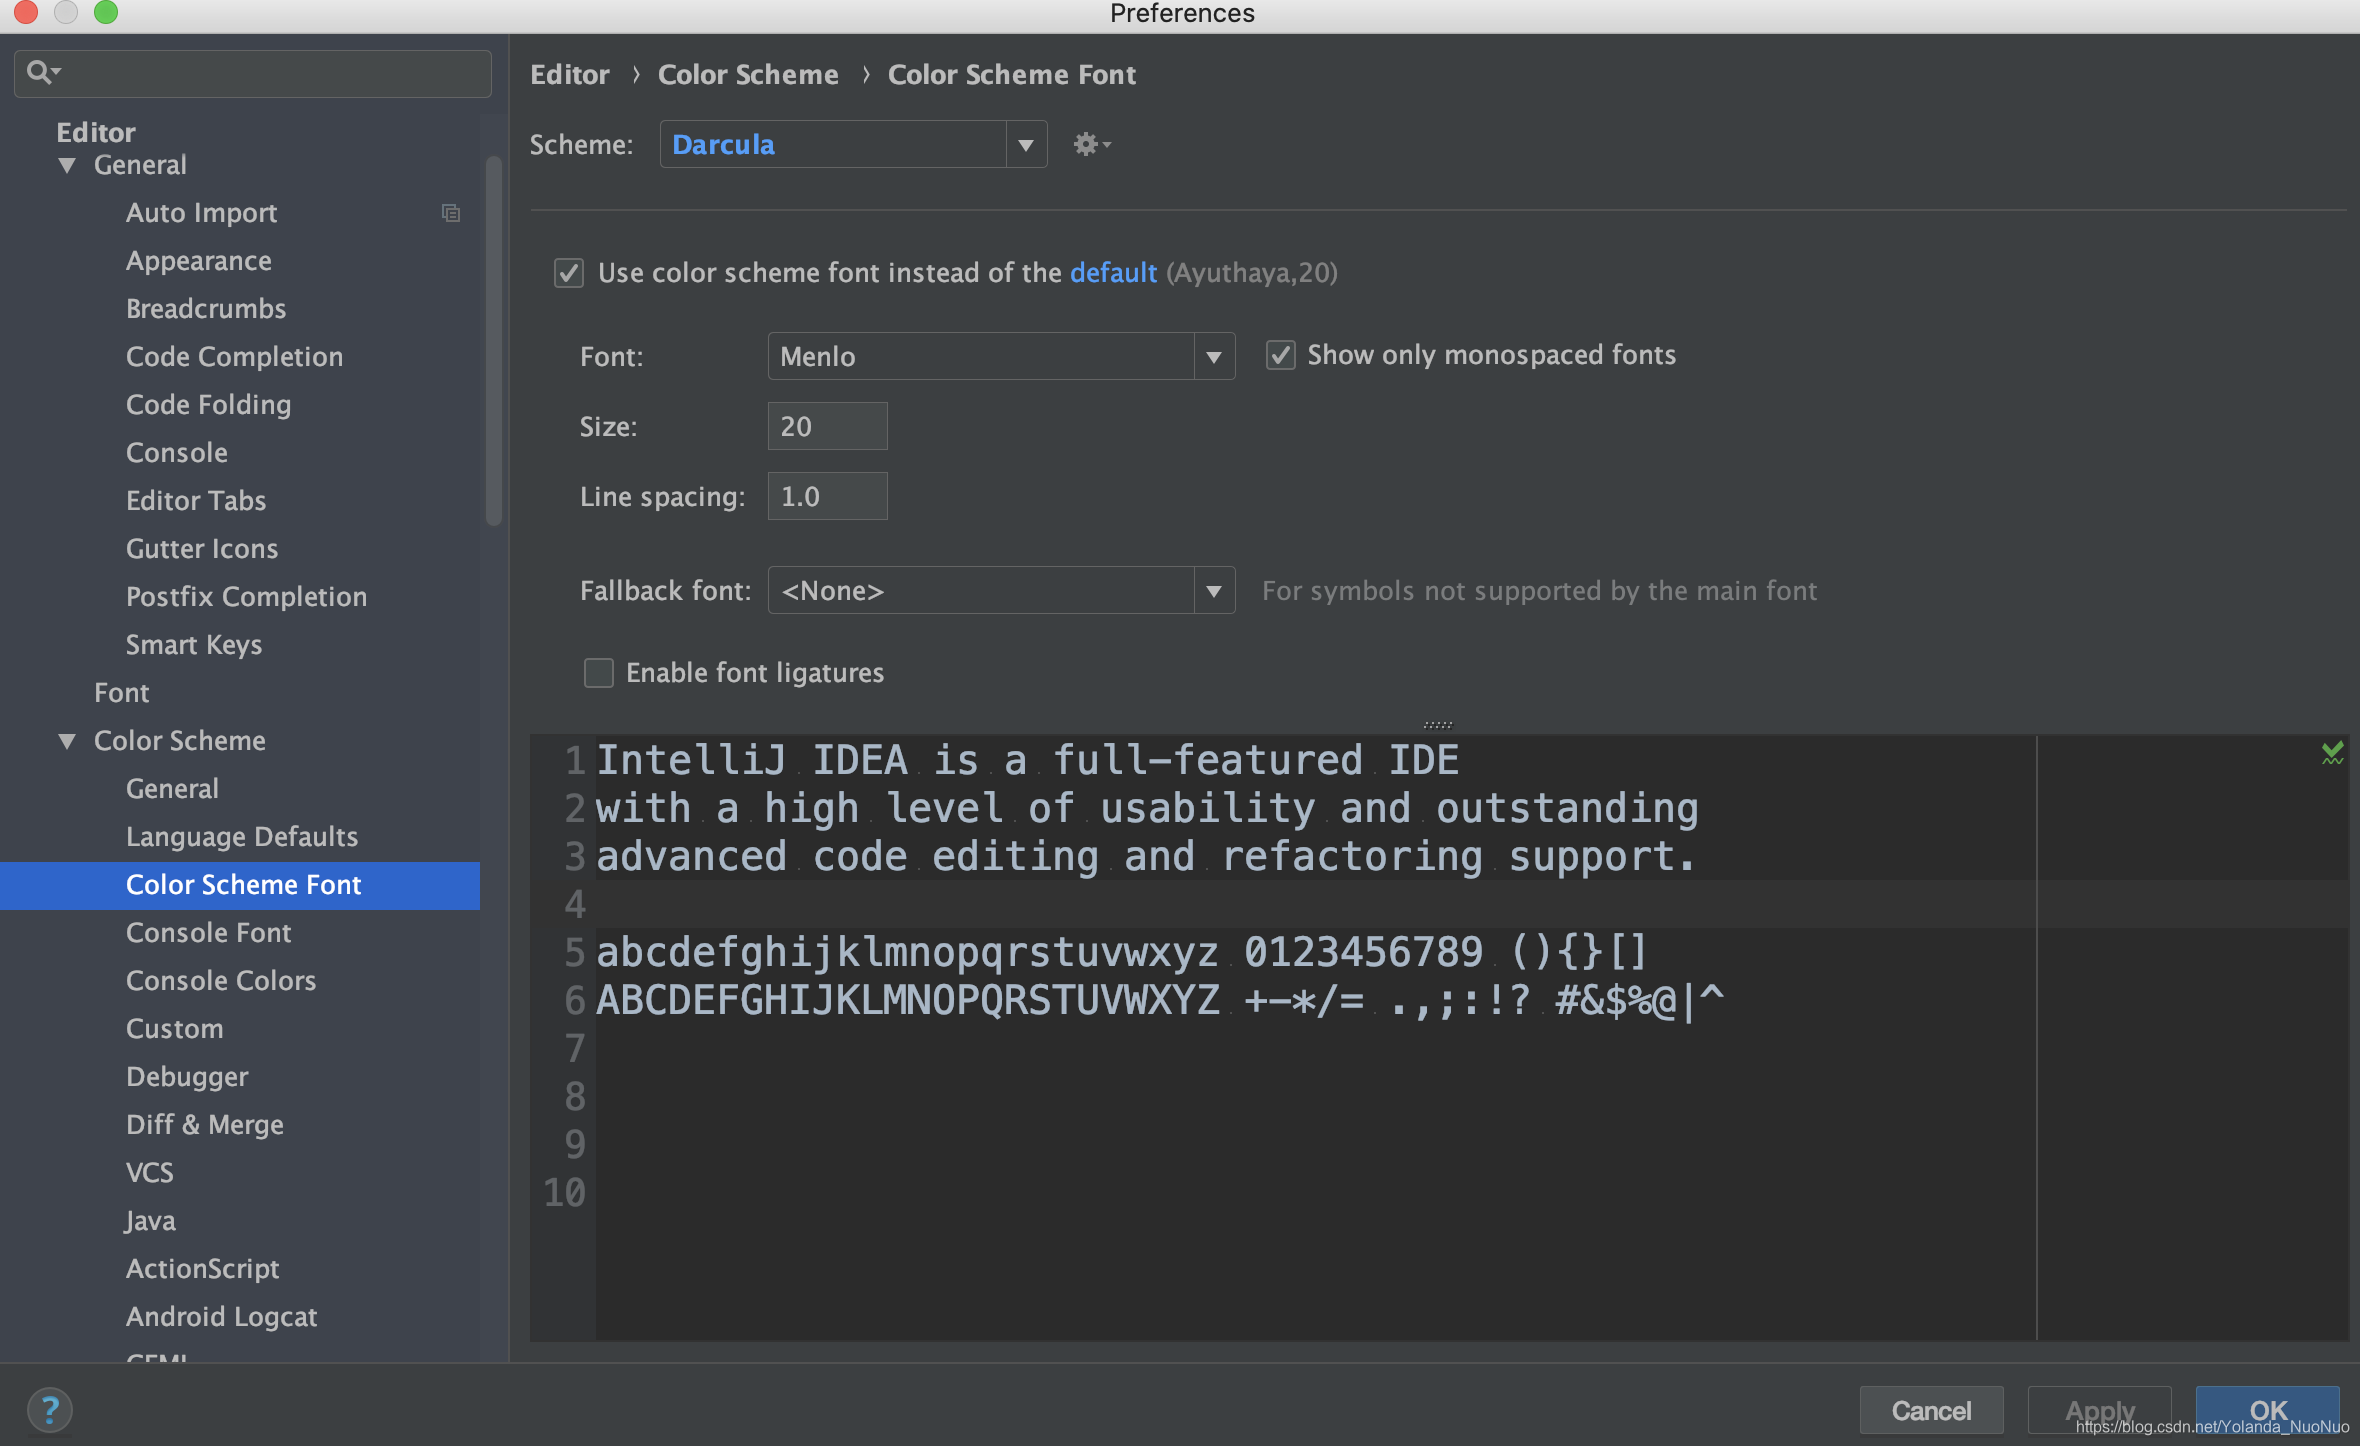Click the Size input field
The width and height of the screenshot is (2360, 1446).
pos(827,427)
